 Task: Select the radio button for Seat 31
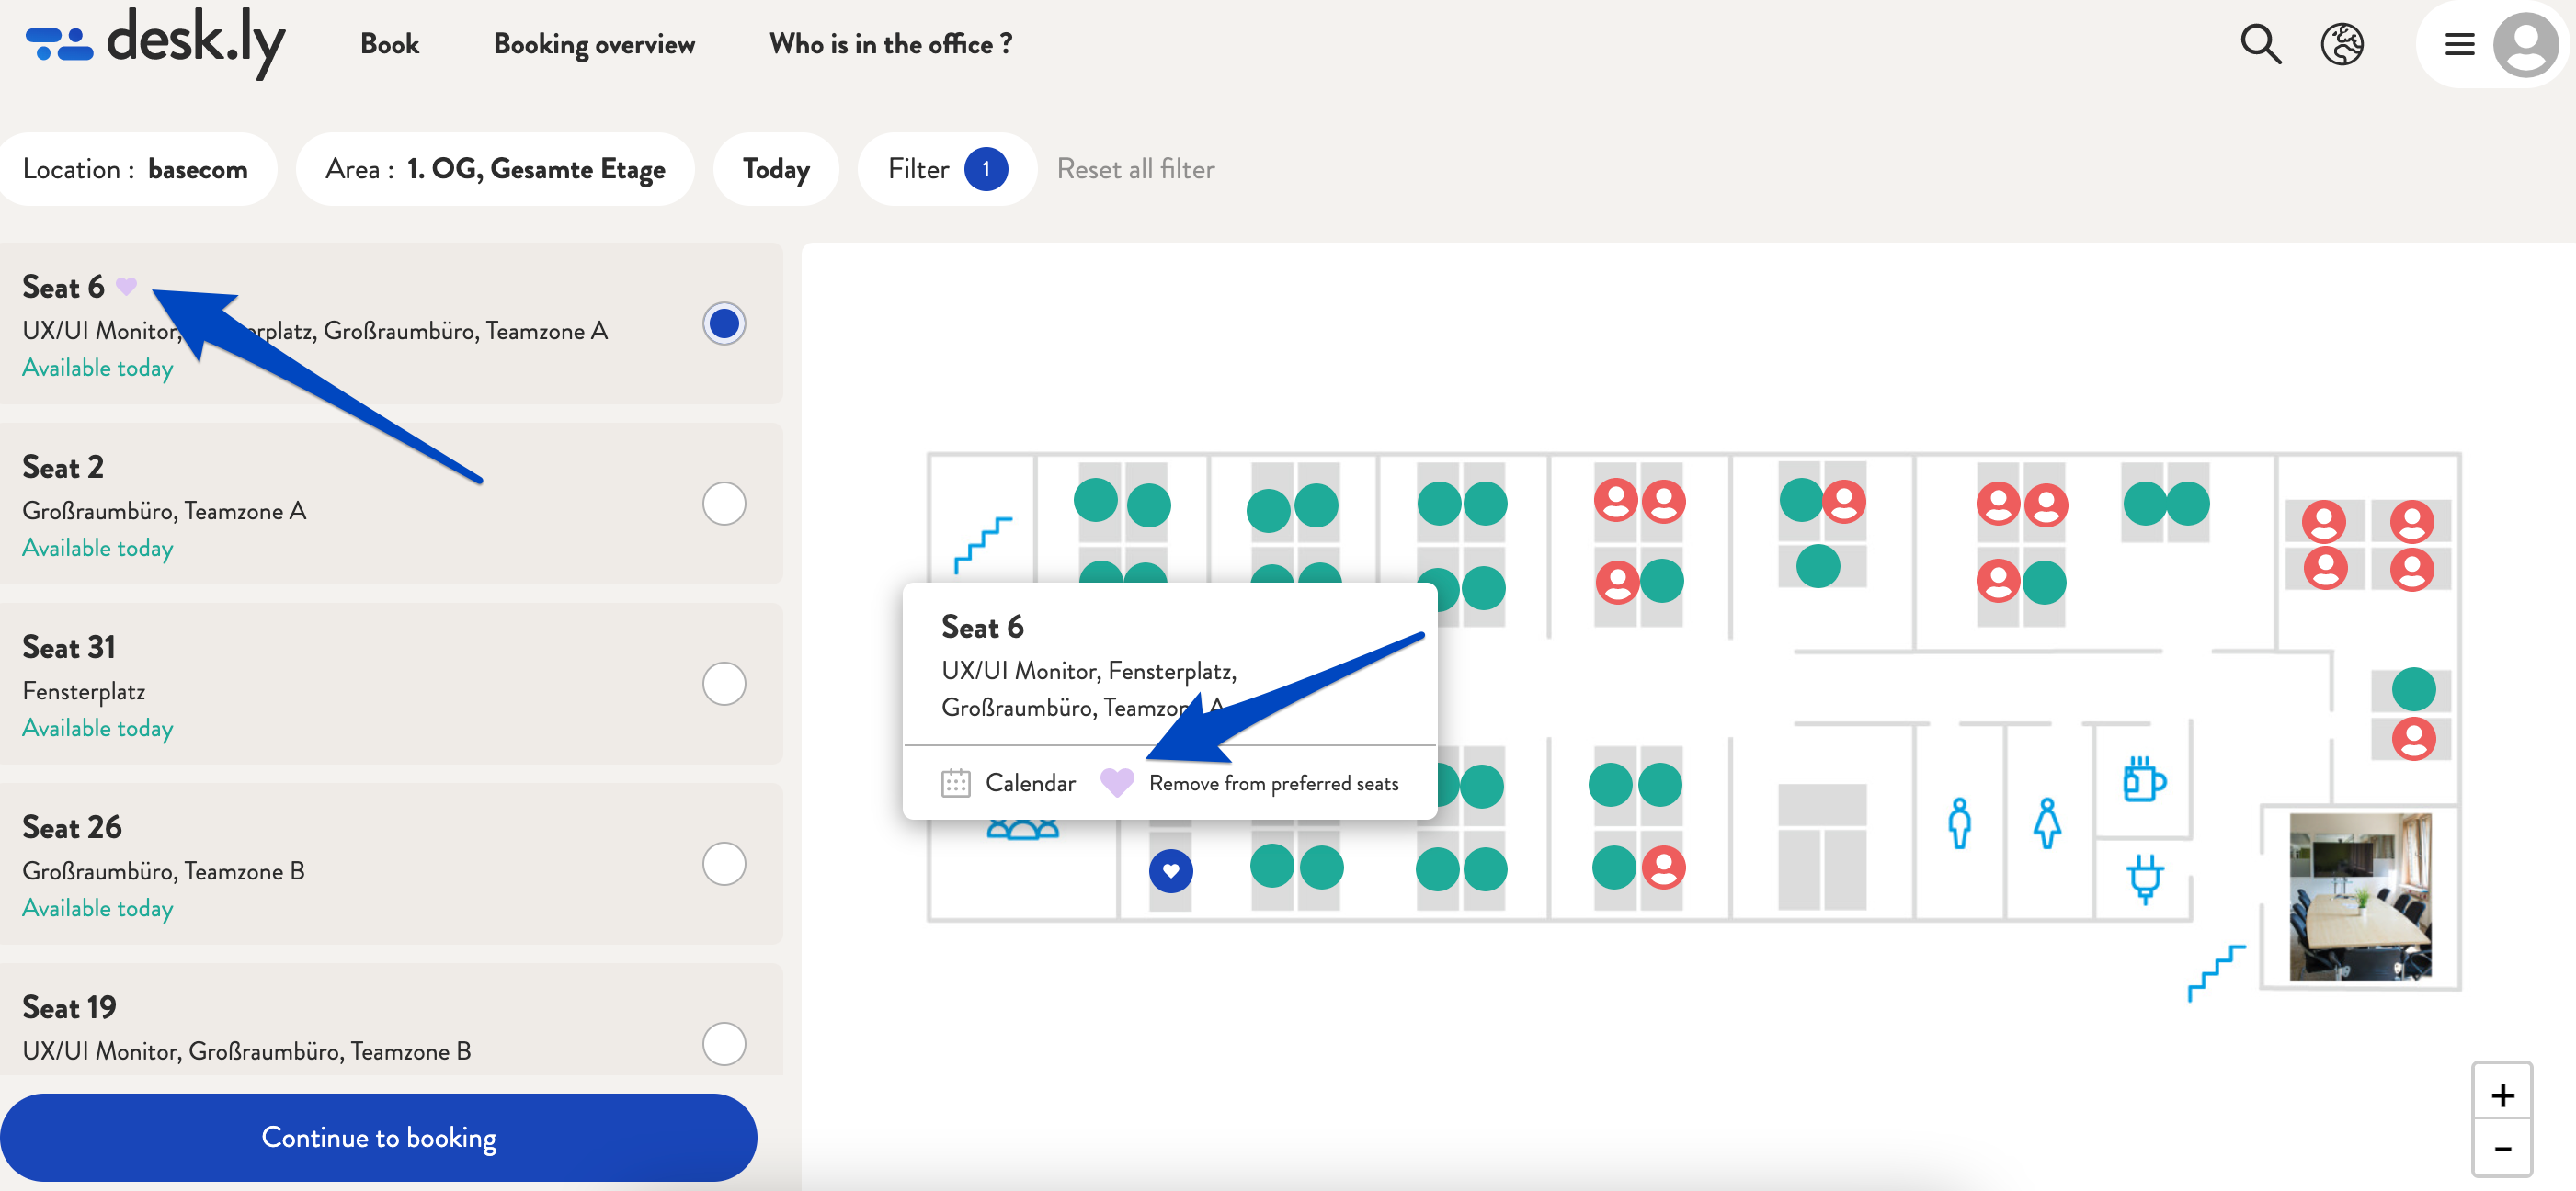723,684
